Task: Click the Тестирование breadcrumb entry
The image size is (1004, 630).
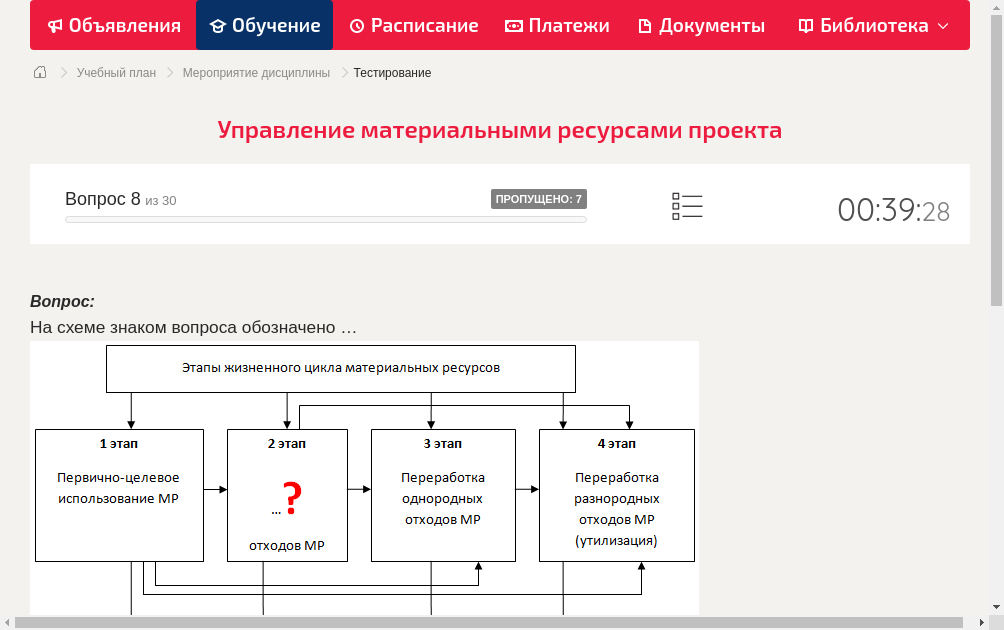Action: [x=391, y=72]
